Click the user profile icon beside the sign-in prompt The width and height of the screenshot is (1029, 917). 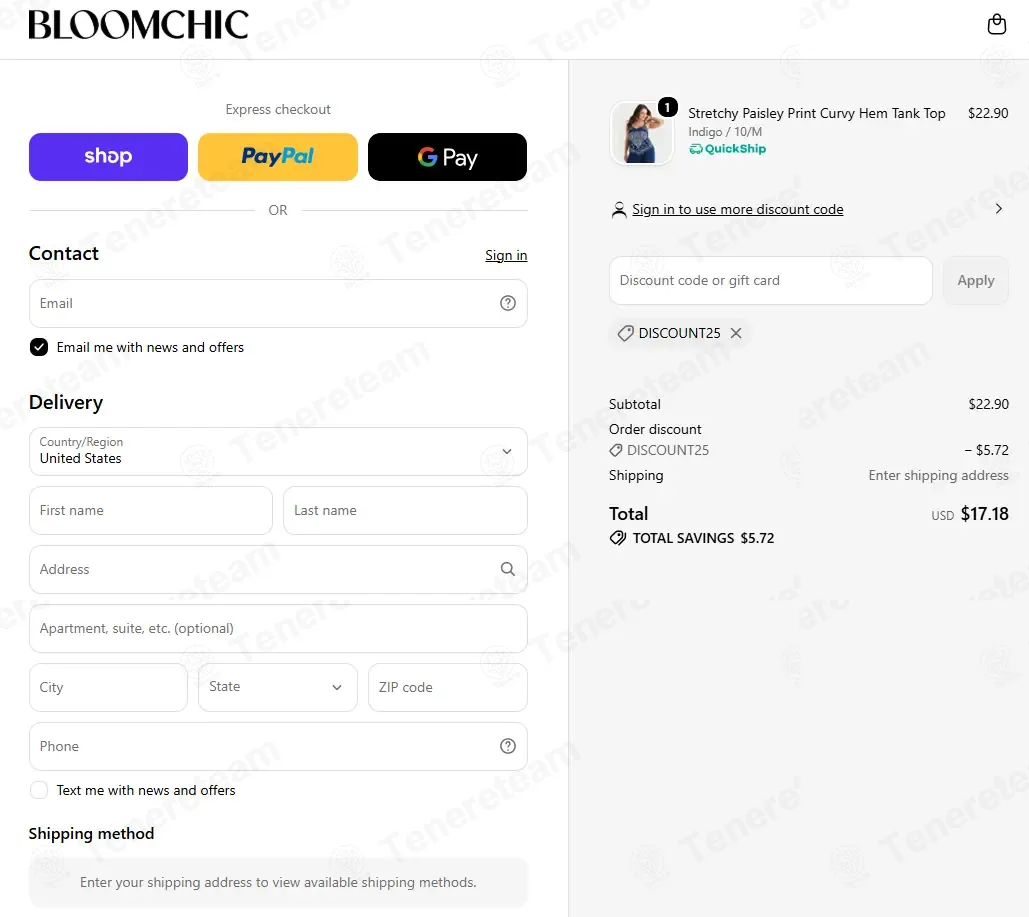coord(618,210)
